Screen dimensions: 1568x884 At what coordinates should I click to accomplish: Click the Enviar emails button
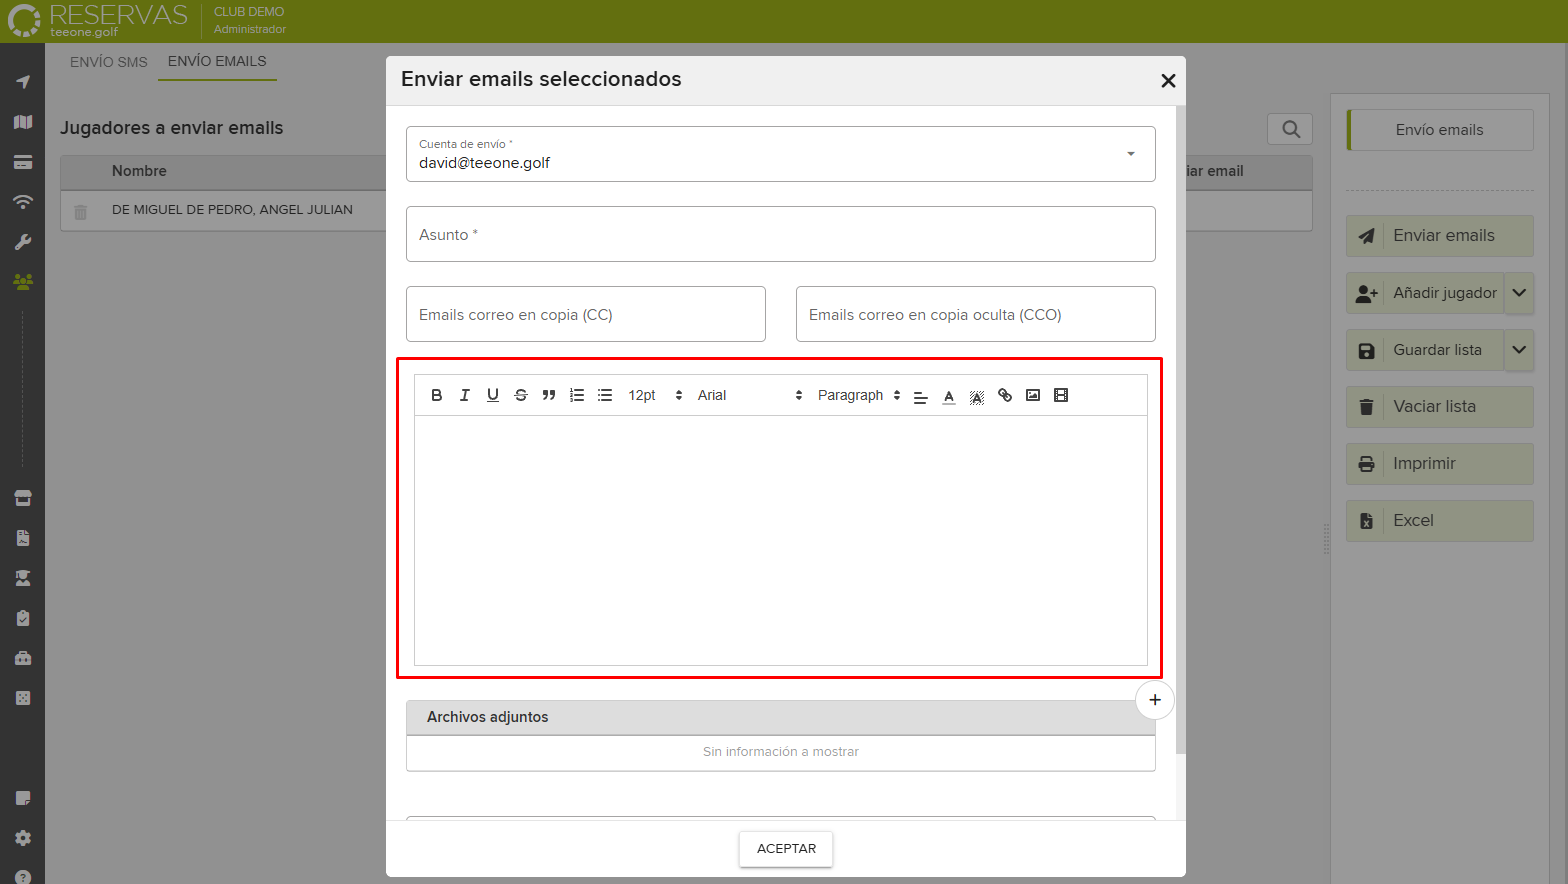click(1440, 236)
